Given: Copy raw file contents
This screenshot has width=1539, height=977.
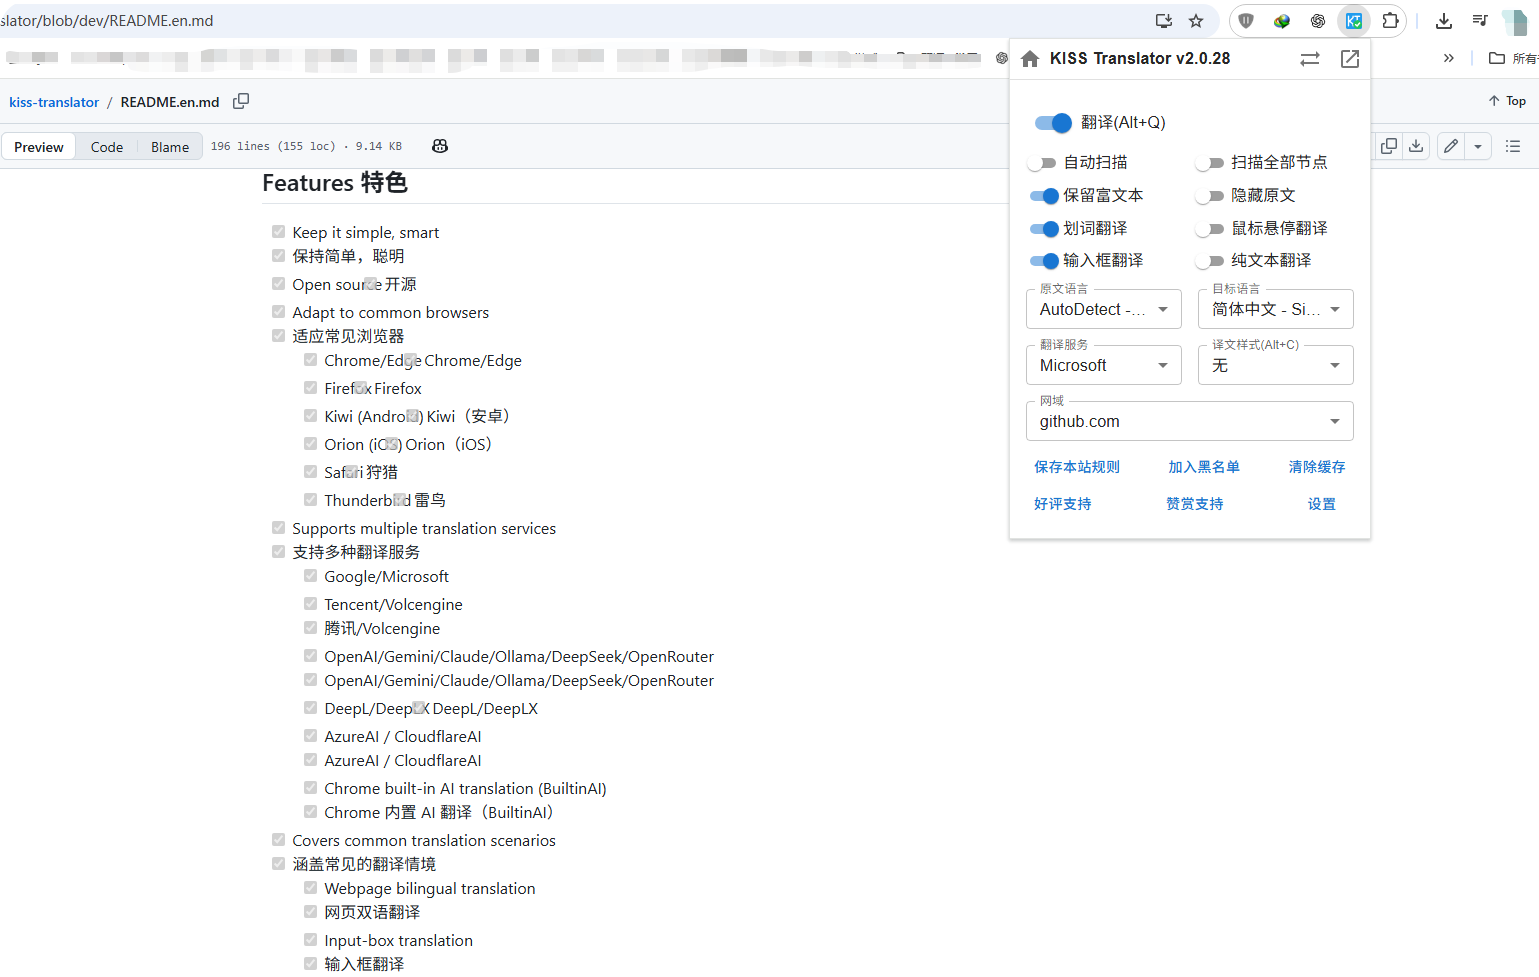Looking at the screenshot, I should tap(1389, 146).
